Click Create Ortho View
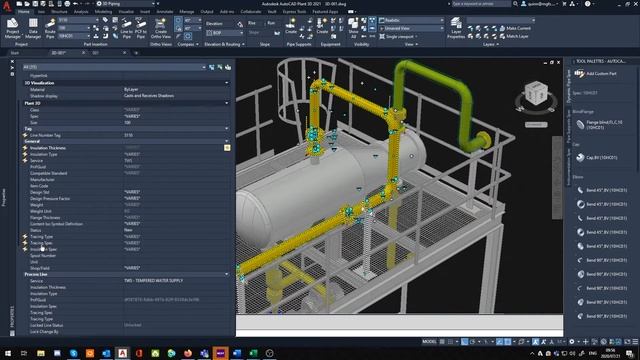 point(161,28)
